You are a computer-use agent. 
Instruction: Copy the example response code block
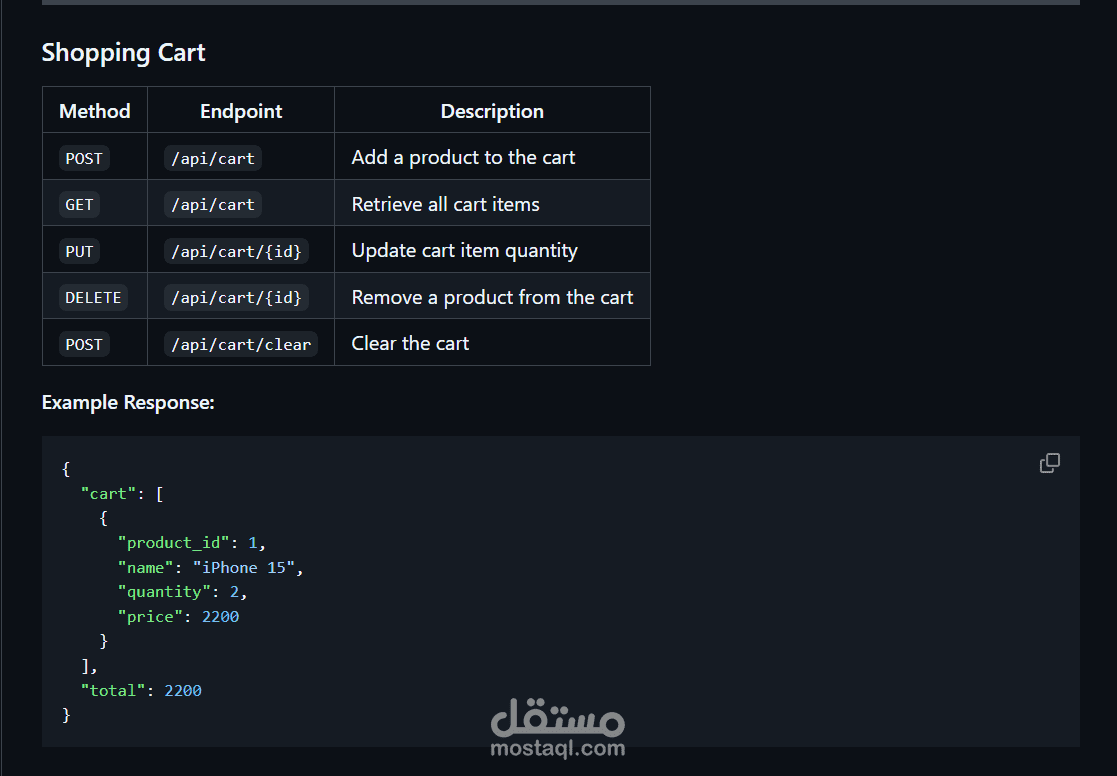pyautogui.click(x=1049, y=463)
